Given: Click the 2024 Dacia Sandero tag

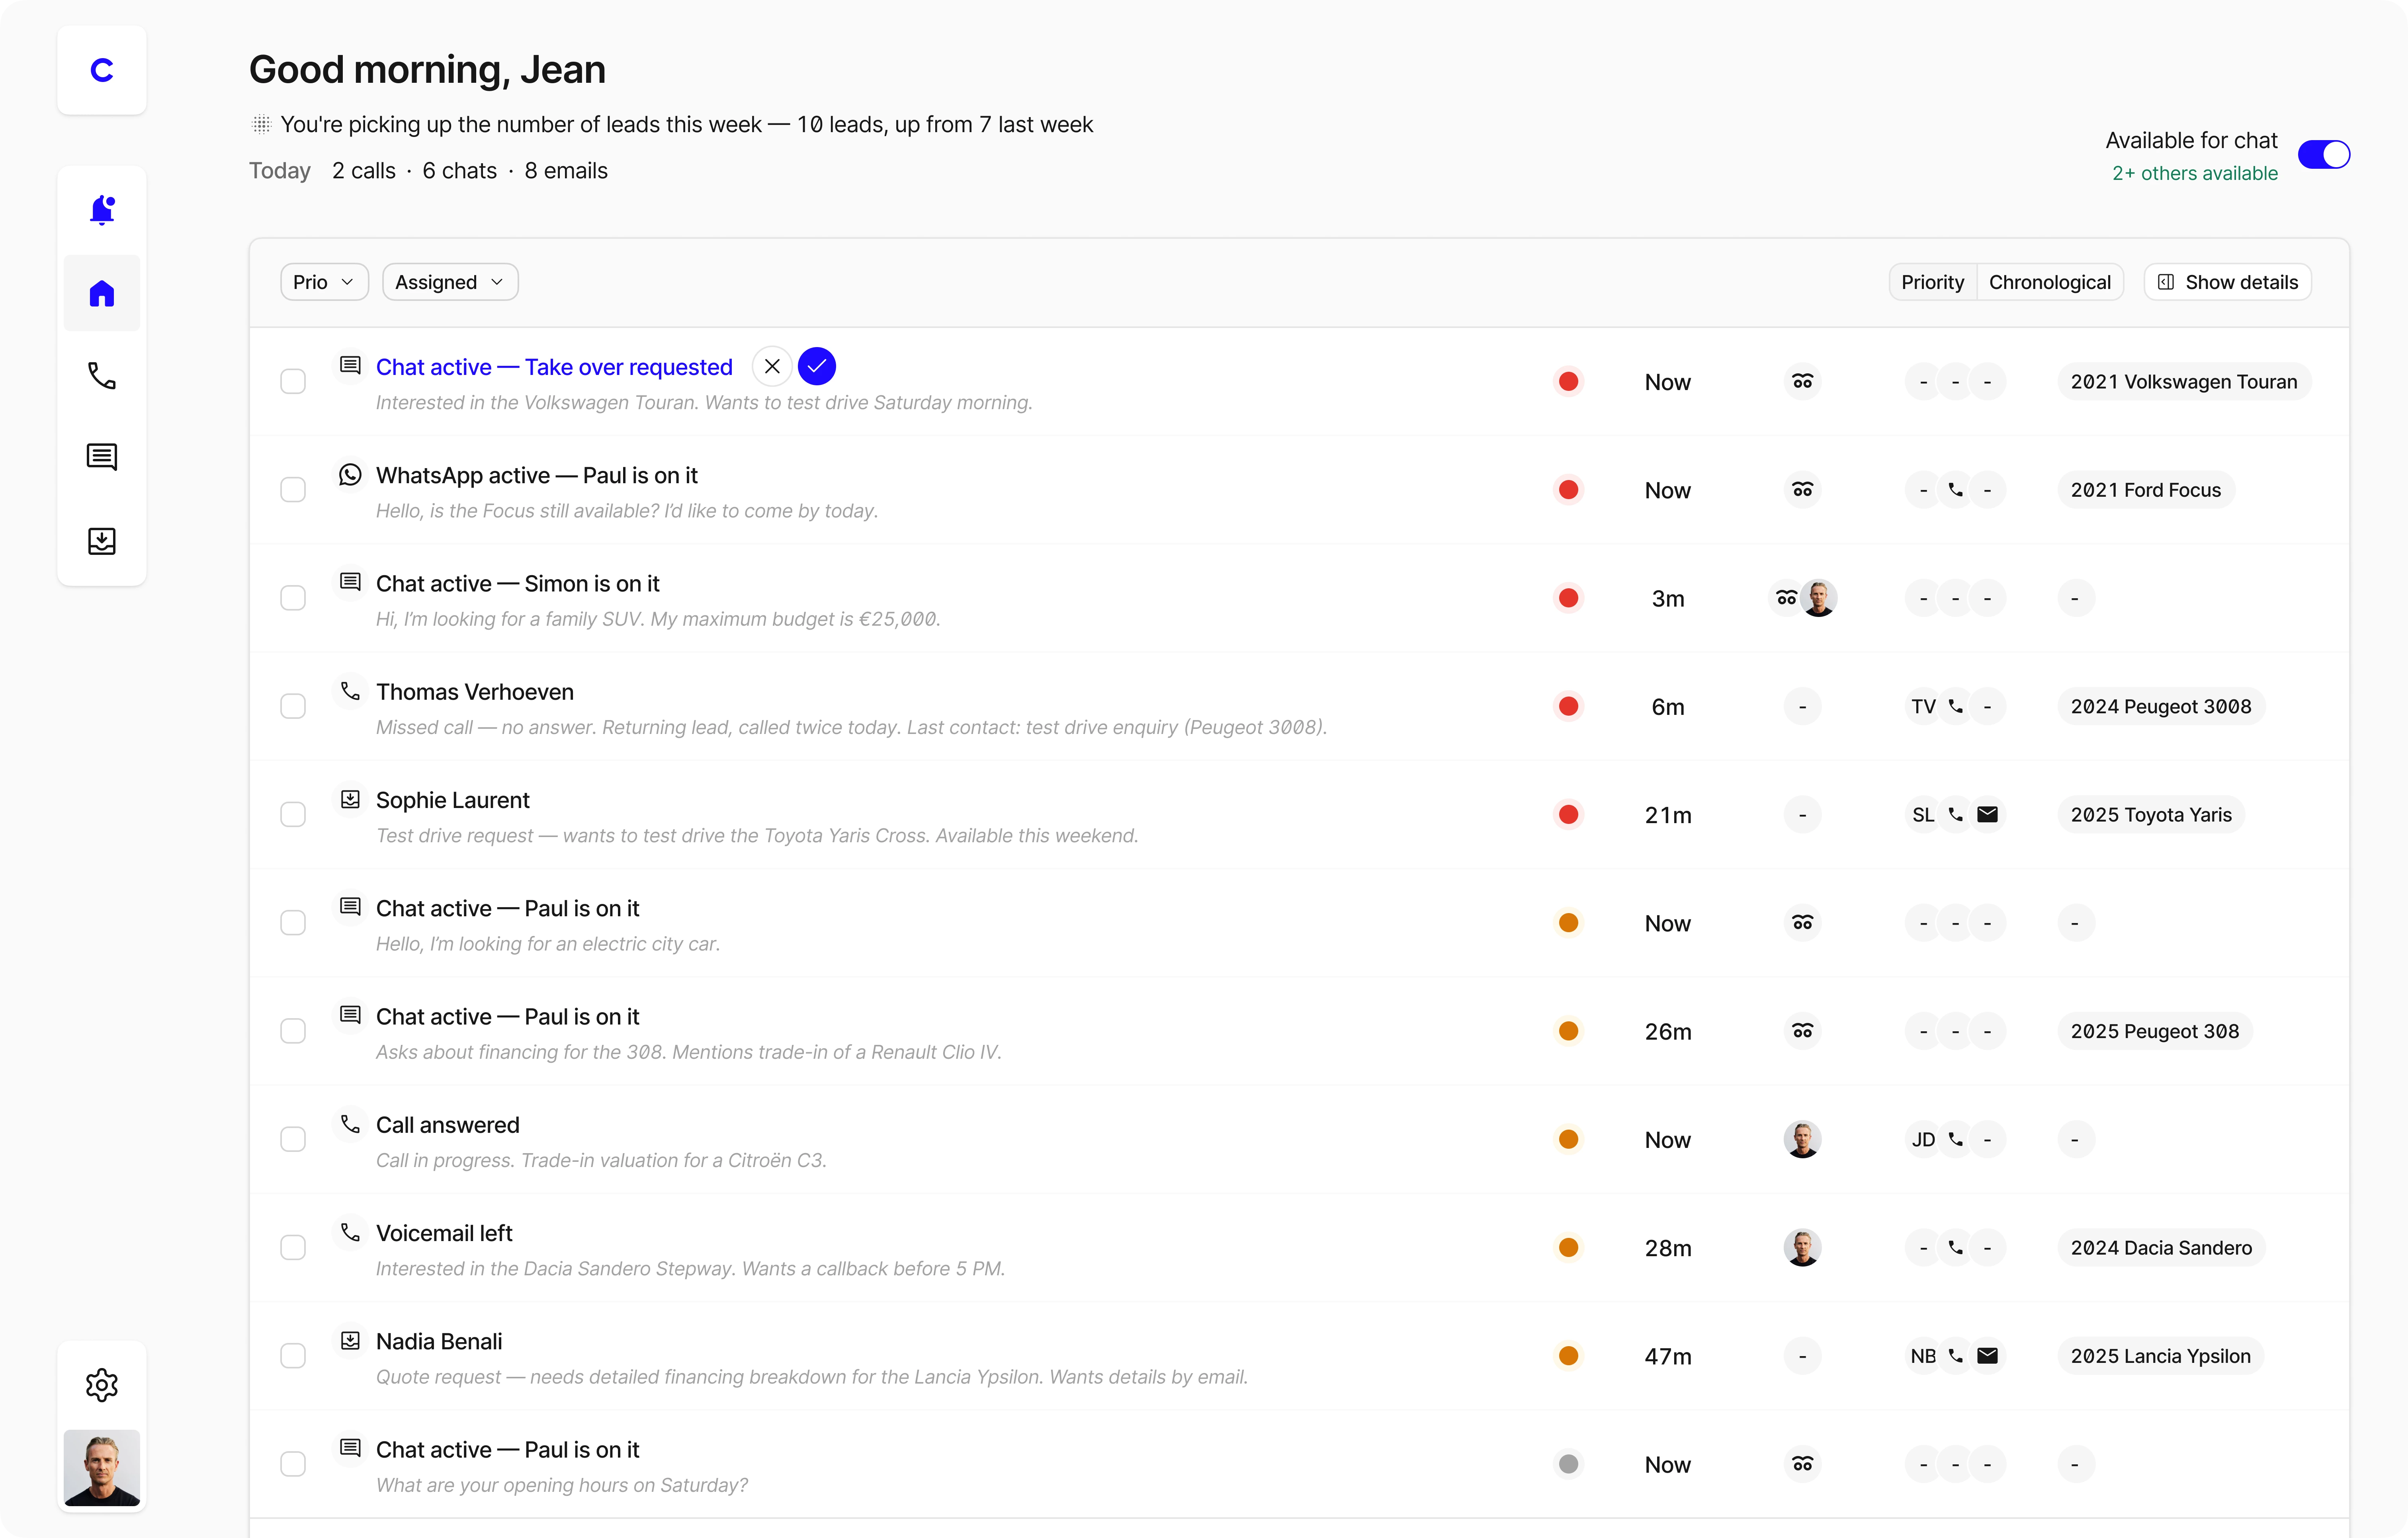Looking at the screenshot, I should (x=2161, y=1247).
